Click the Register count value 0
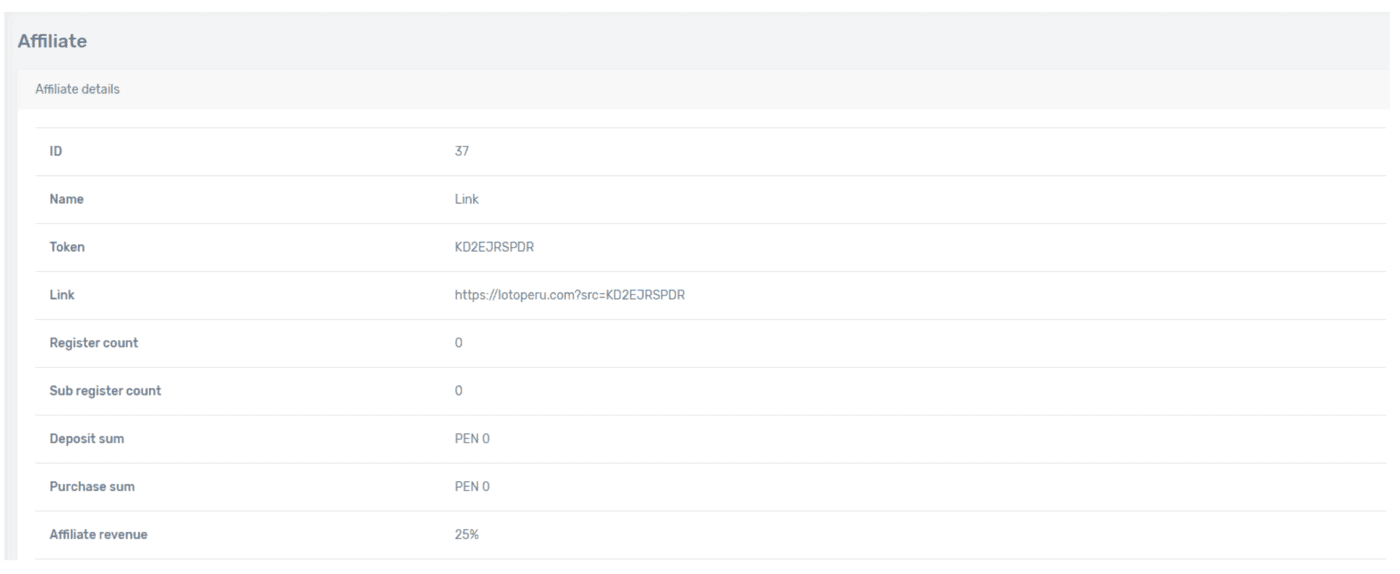1400x574 pixels. (x=459, y=343)
